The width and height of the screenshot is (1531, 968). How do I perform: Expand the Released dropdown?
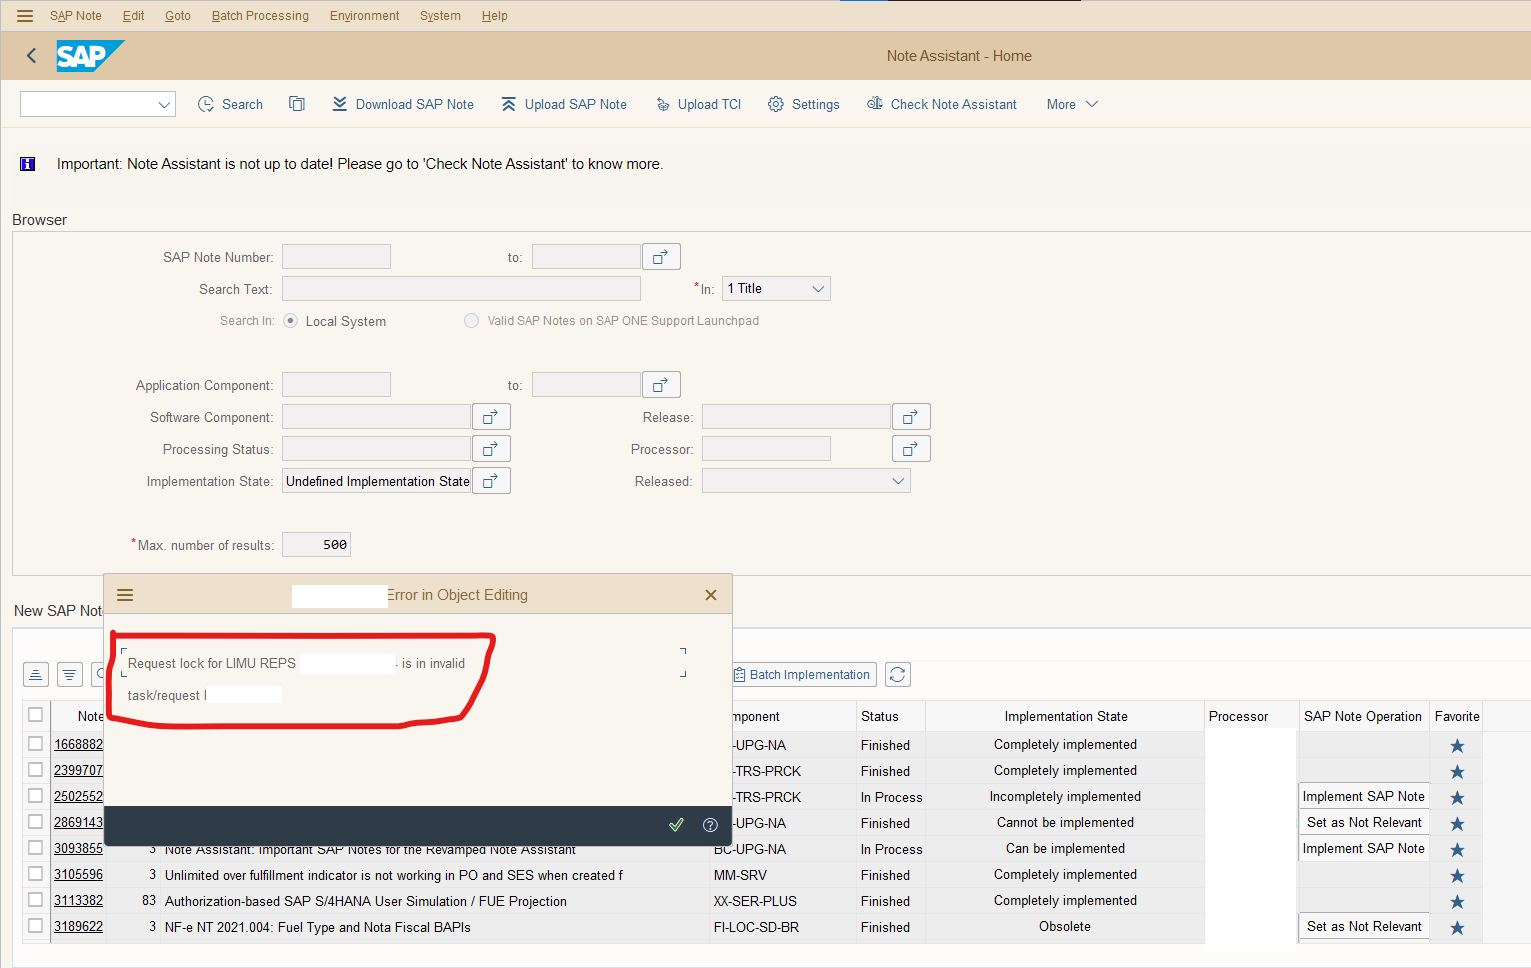tap(898, 481)
